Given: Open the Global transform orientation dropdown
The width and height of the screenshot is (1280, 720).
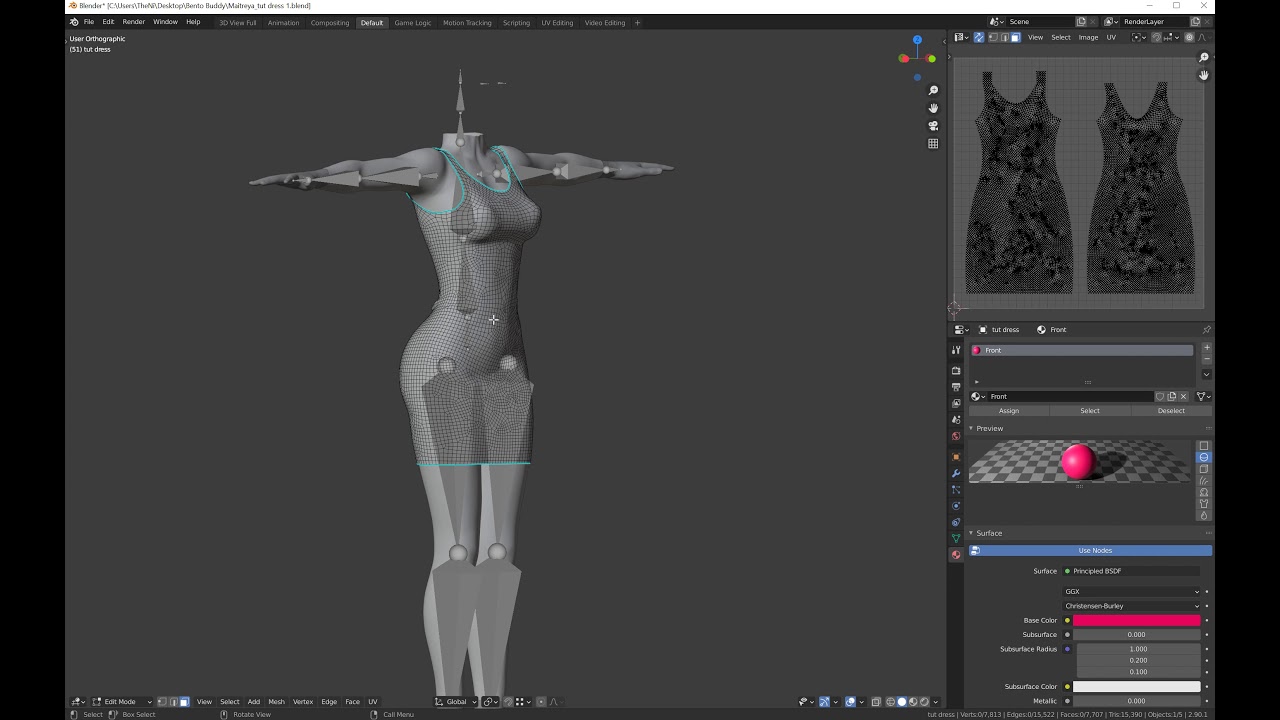Looking at the screenshot, I should click(x=456, y=702).
